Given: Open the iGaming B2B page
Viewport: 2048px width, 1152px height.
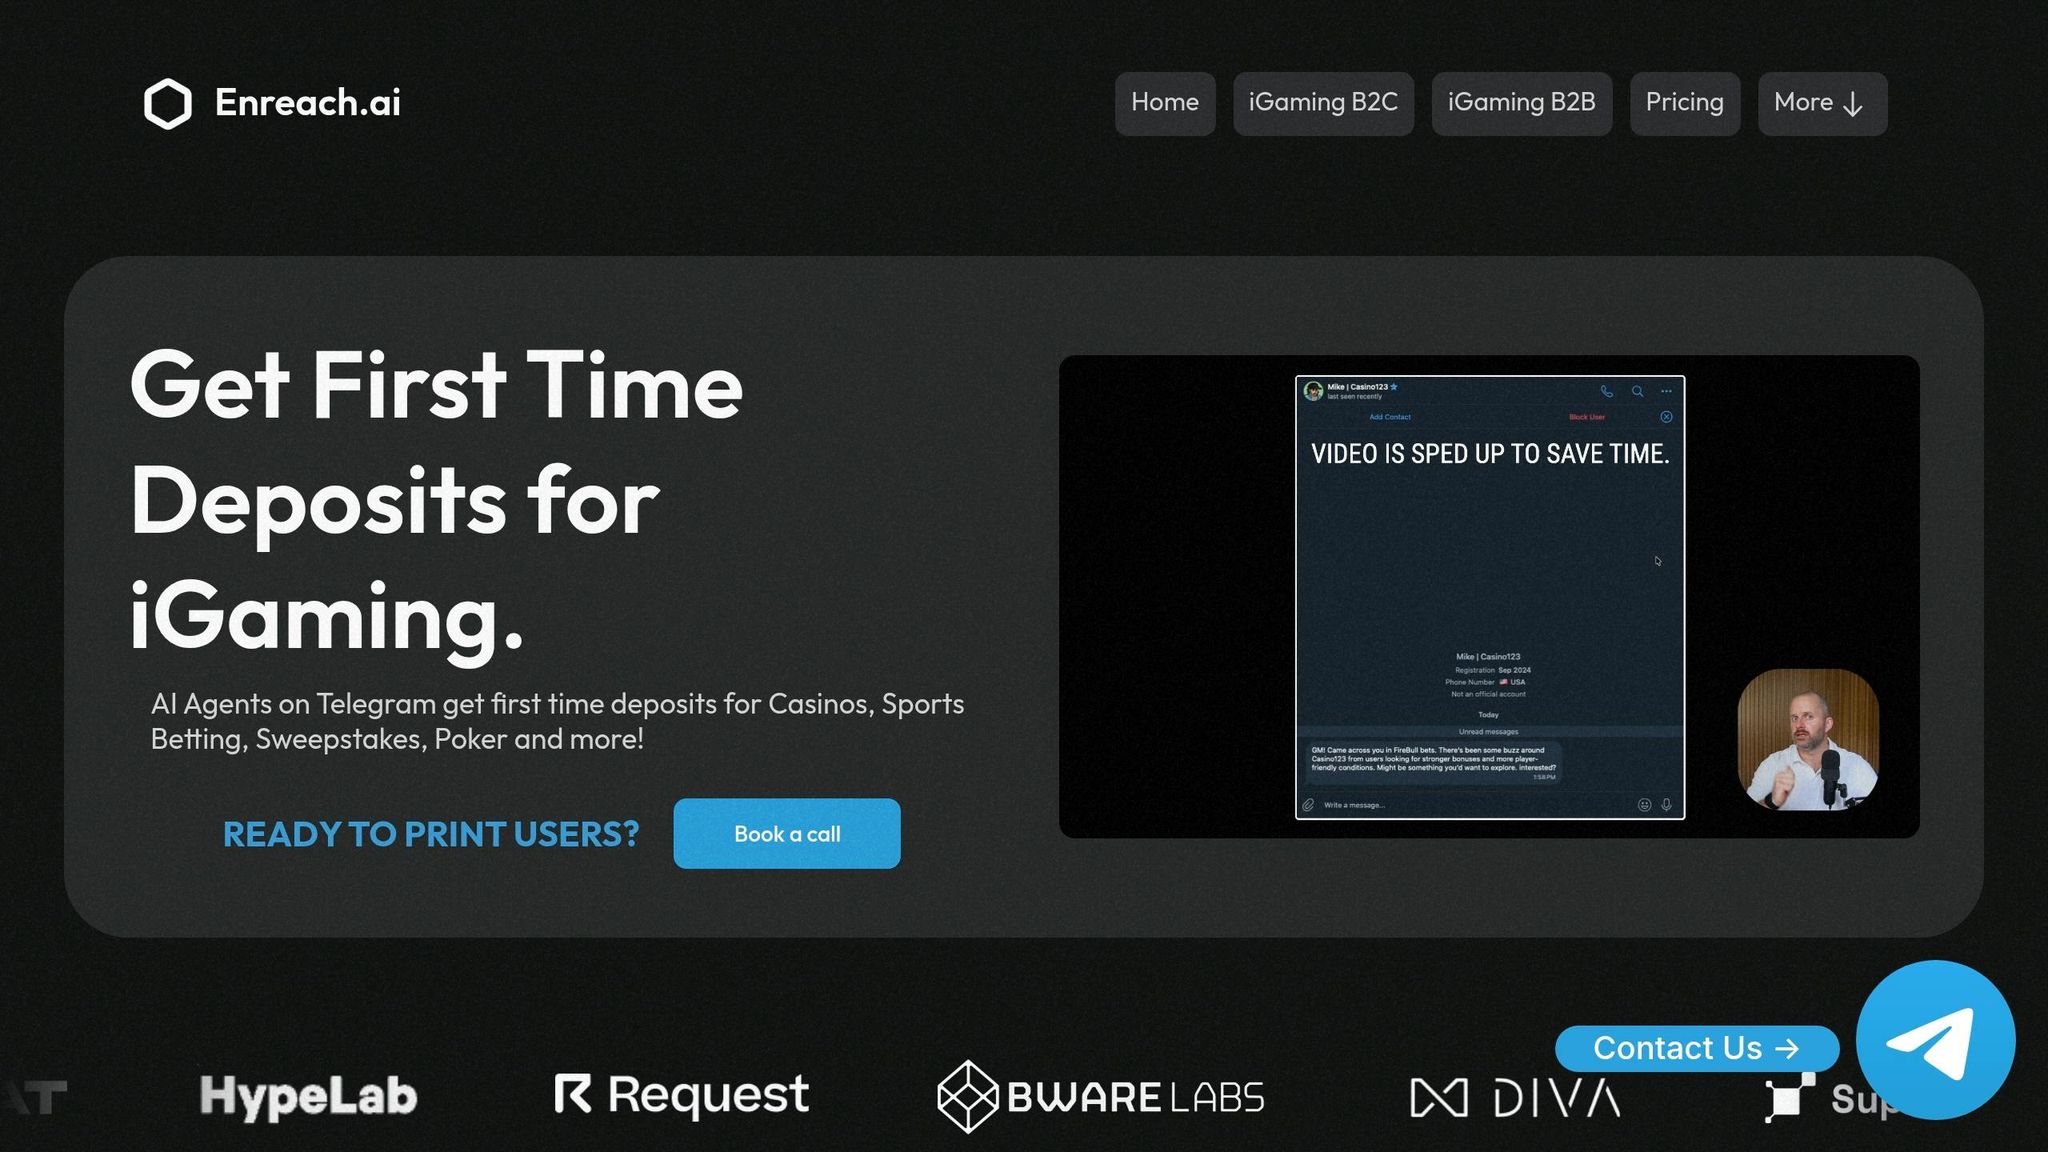Looking at the screenshot, I should pos(1520,103).
